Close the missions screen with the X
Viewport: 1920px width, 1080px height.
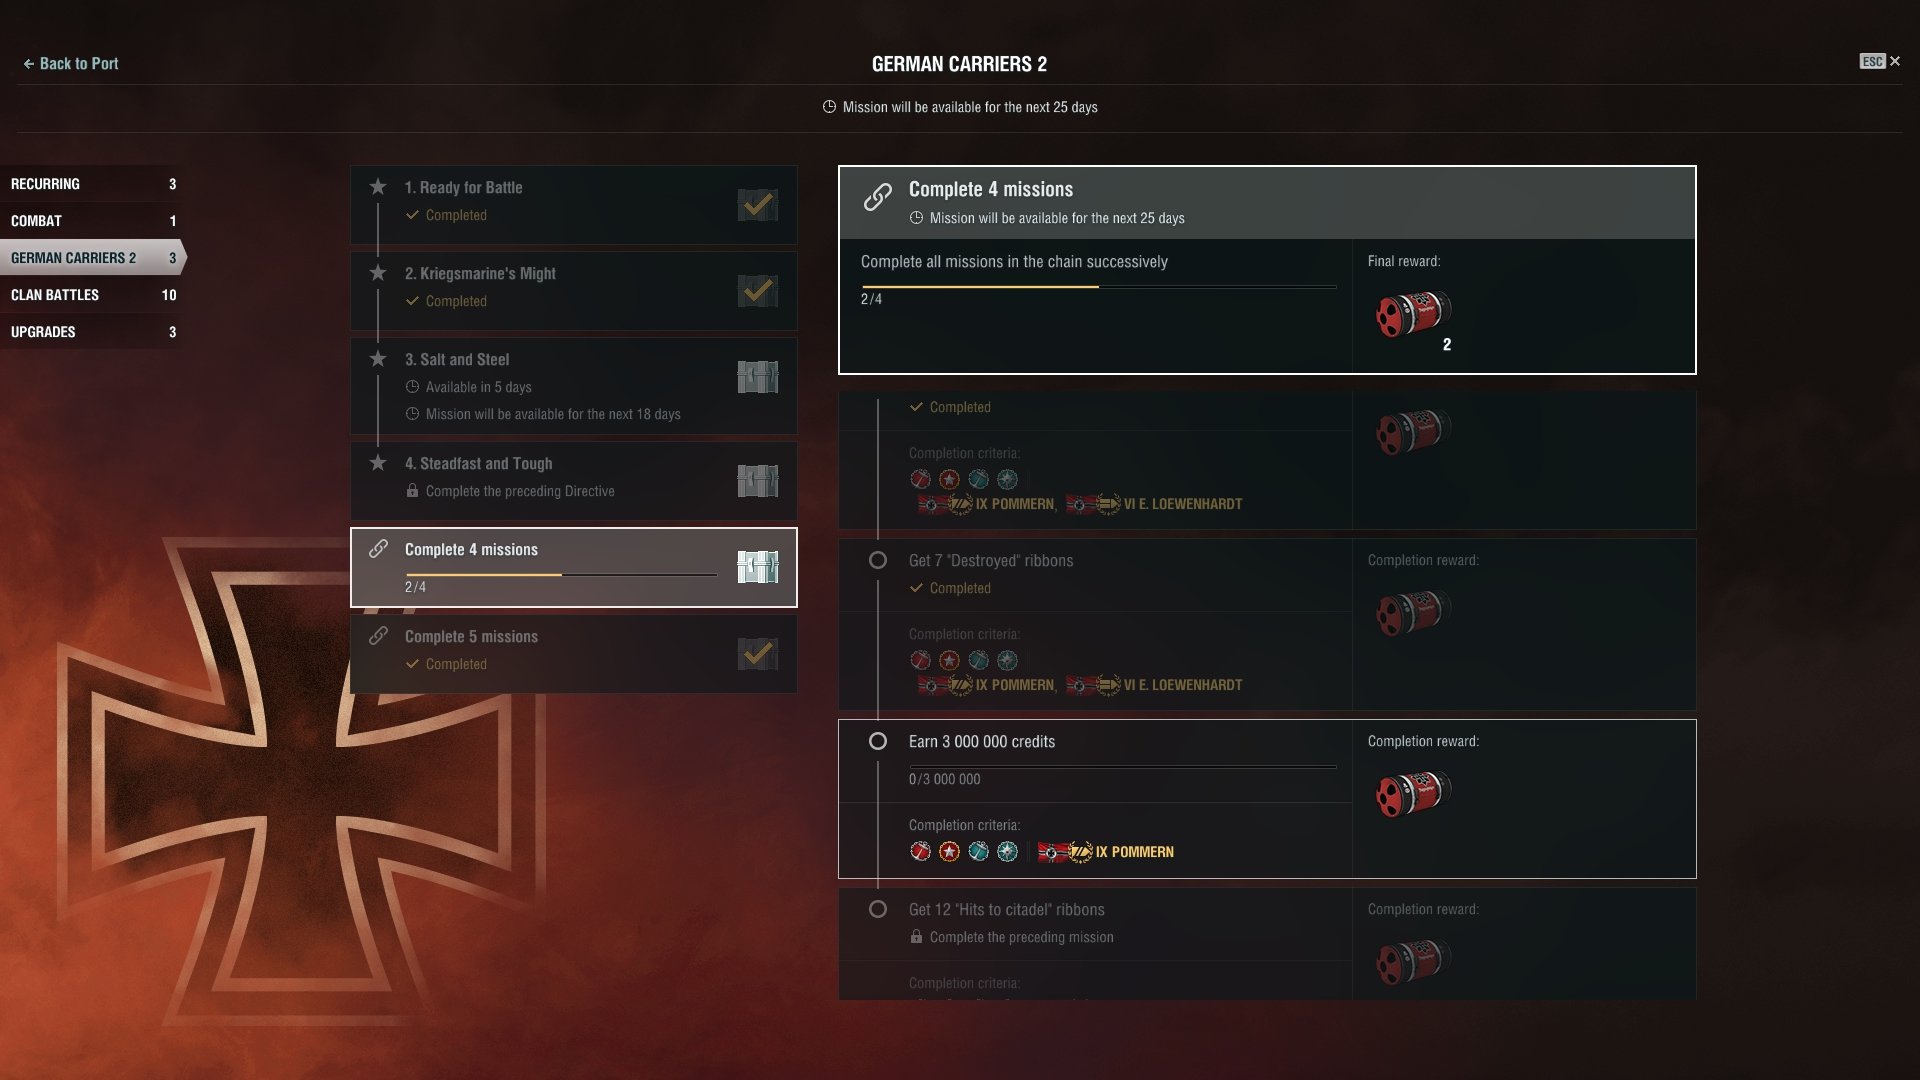(1894, 62)
